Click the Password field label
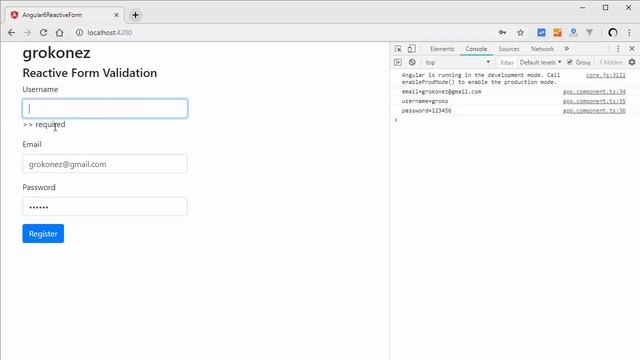Image resolution: width=640 pixels, height=360 pixels. 39,187
